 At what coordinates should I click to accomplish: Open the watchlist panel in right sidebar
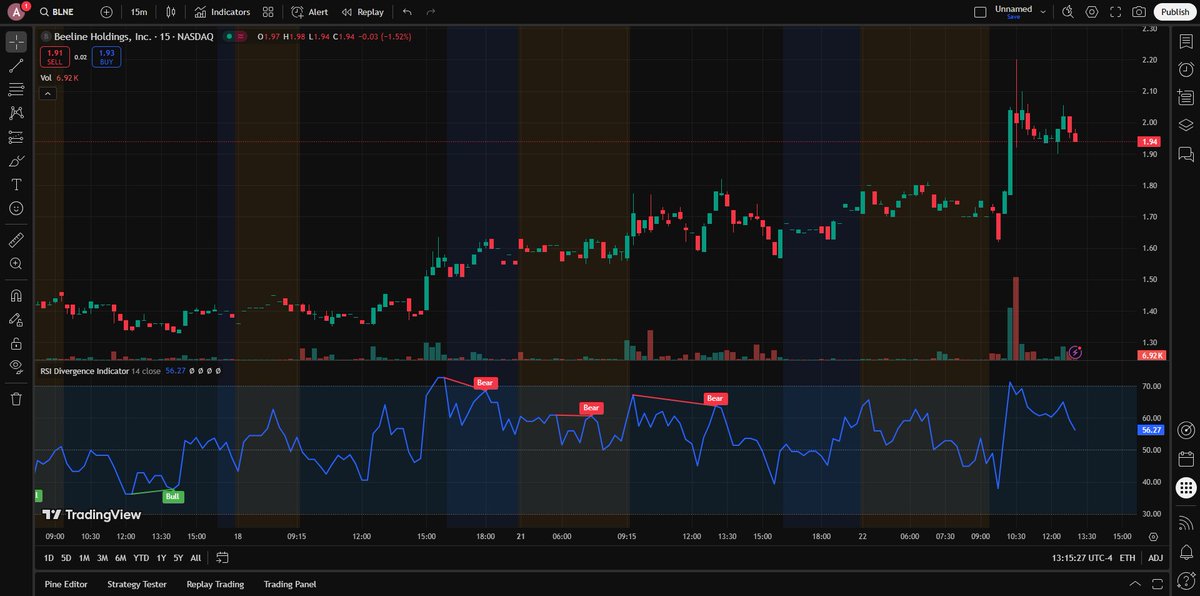coord(1186,41)
